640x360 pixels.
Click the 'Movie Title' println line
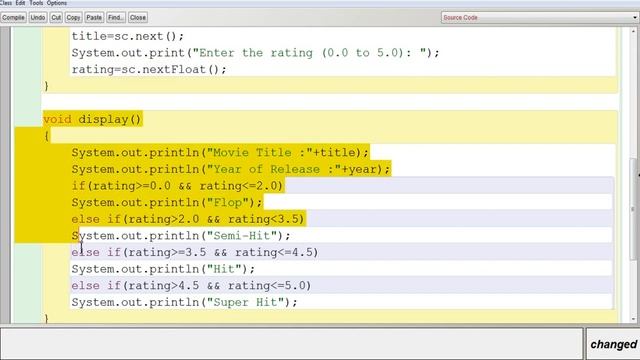tap(220, 153)
